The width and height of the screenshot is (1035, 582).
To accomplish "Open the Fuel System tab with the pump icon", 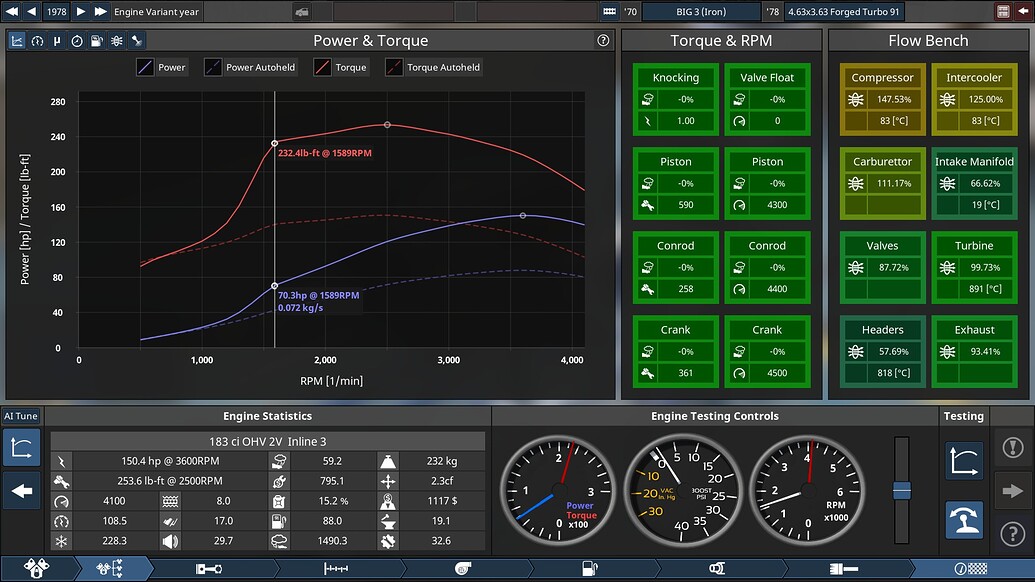I will click(592, 568).
